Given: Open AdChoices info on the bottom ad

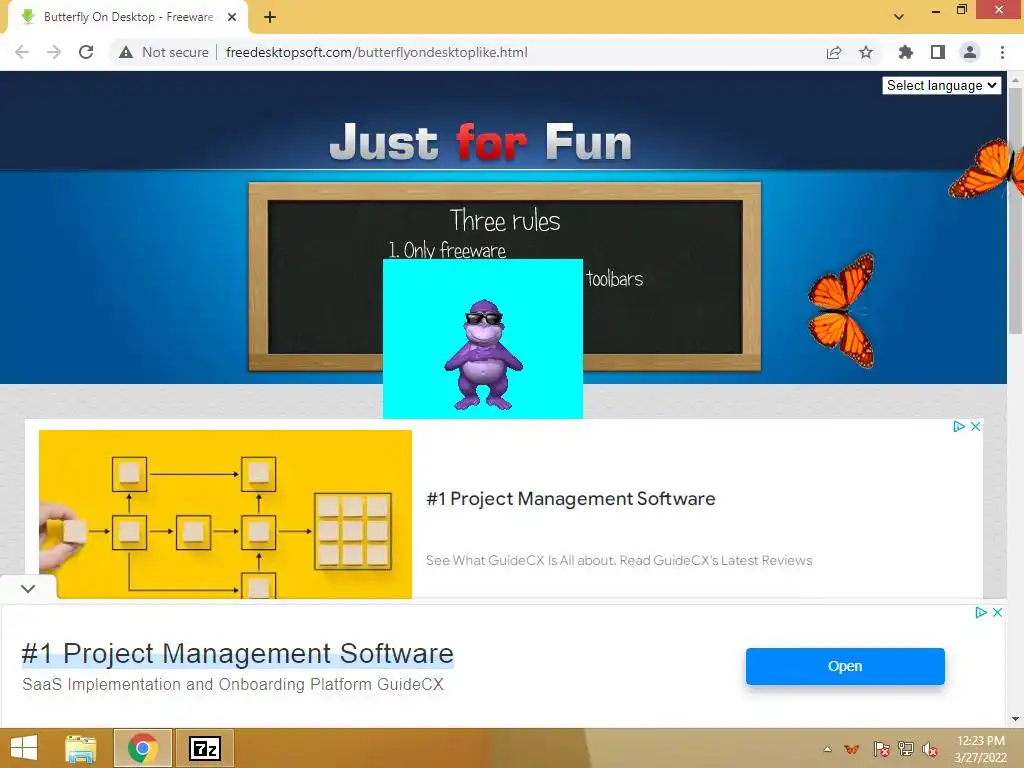Looking at the screenshot, I should point(980,613).
